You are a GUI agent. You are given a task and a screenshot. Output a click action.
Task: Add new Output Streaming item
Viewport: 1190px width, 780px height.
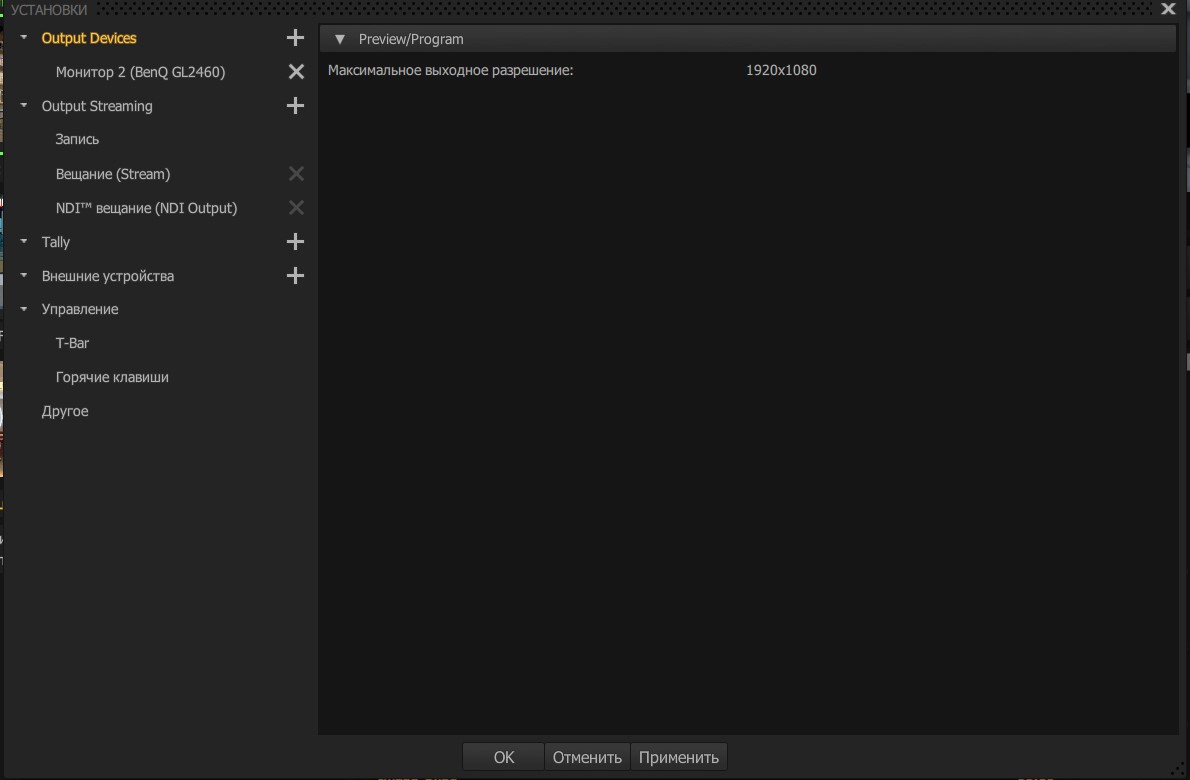pyautogui.click(x=295, y=105)
